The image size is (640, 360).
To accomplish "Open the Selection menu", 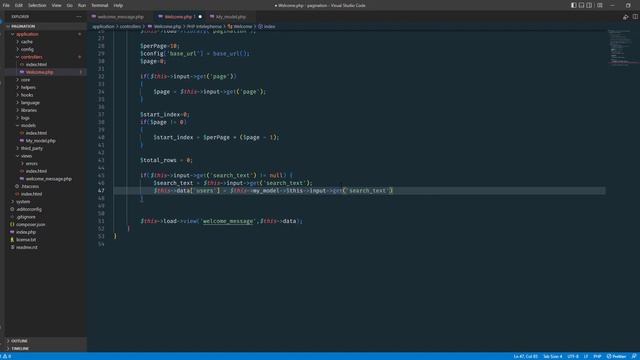I will click(x=37, y=5).
